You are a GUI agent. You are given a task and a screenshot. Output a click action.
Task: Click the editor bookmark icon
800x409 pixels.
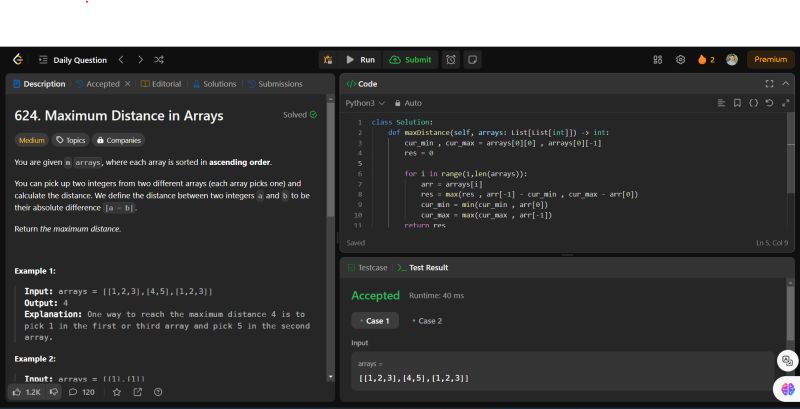[737, 103]
